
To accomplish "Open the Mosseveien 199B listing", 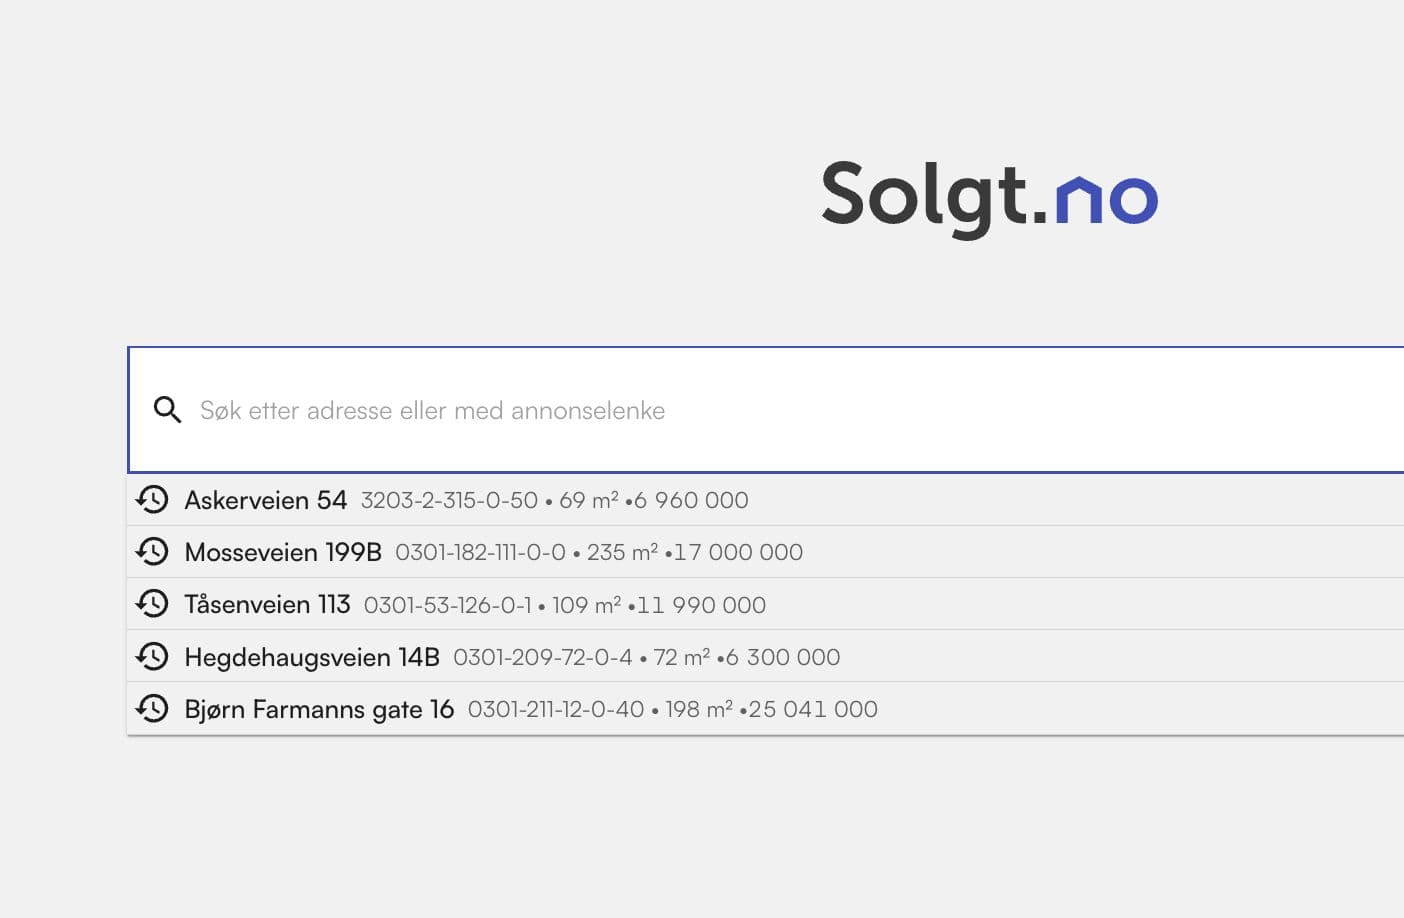I will (282, 552).
